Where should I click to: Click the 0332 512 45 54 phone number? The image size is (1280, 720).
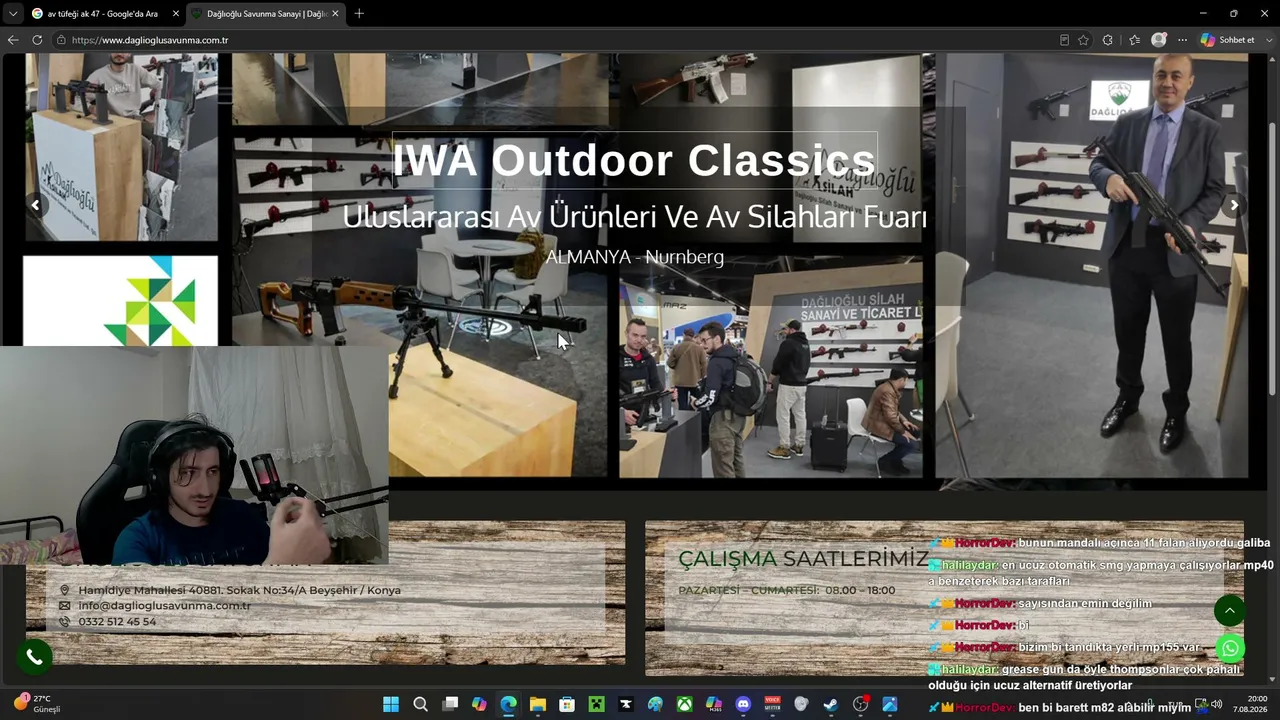point(117,622)
